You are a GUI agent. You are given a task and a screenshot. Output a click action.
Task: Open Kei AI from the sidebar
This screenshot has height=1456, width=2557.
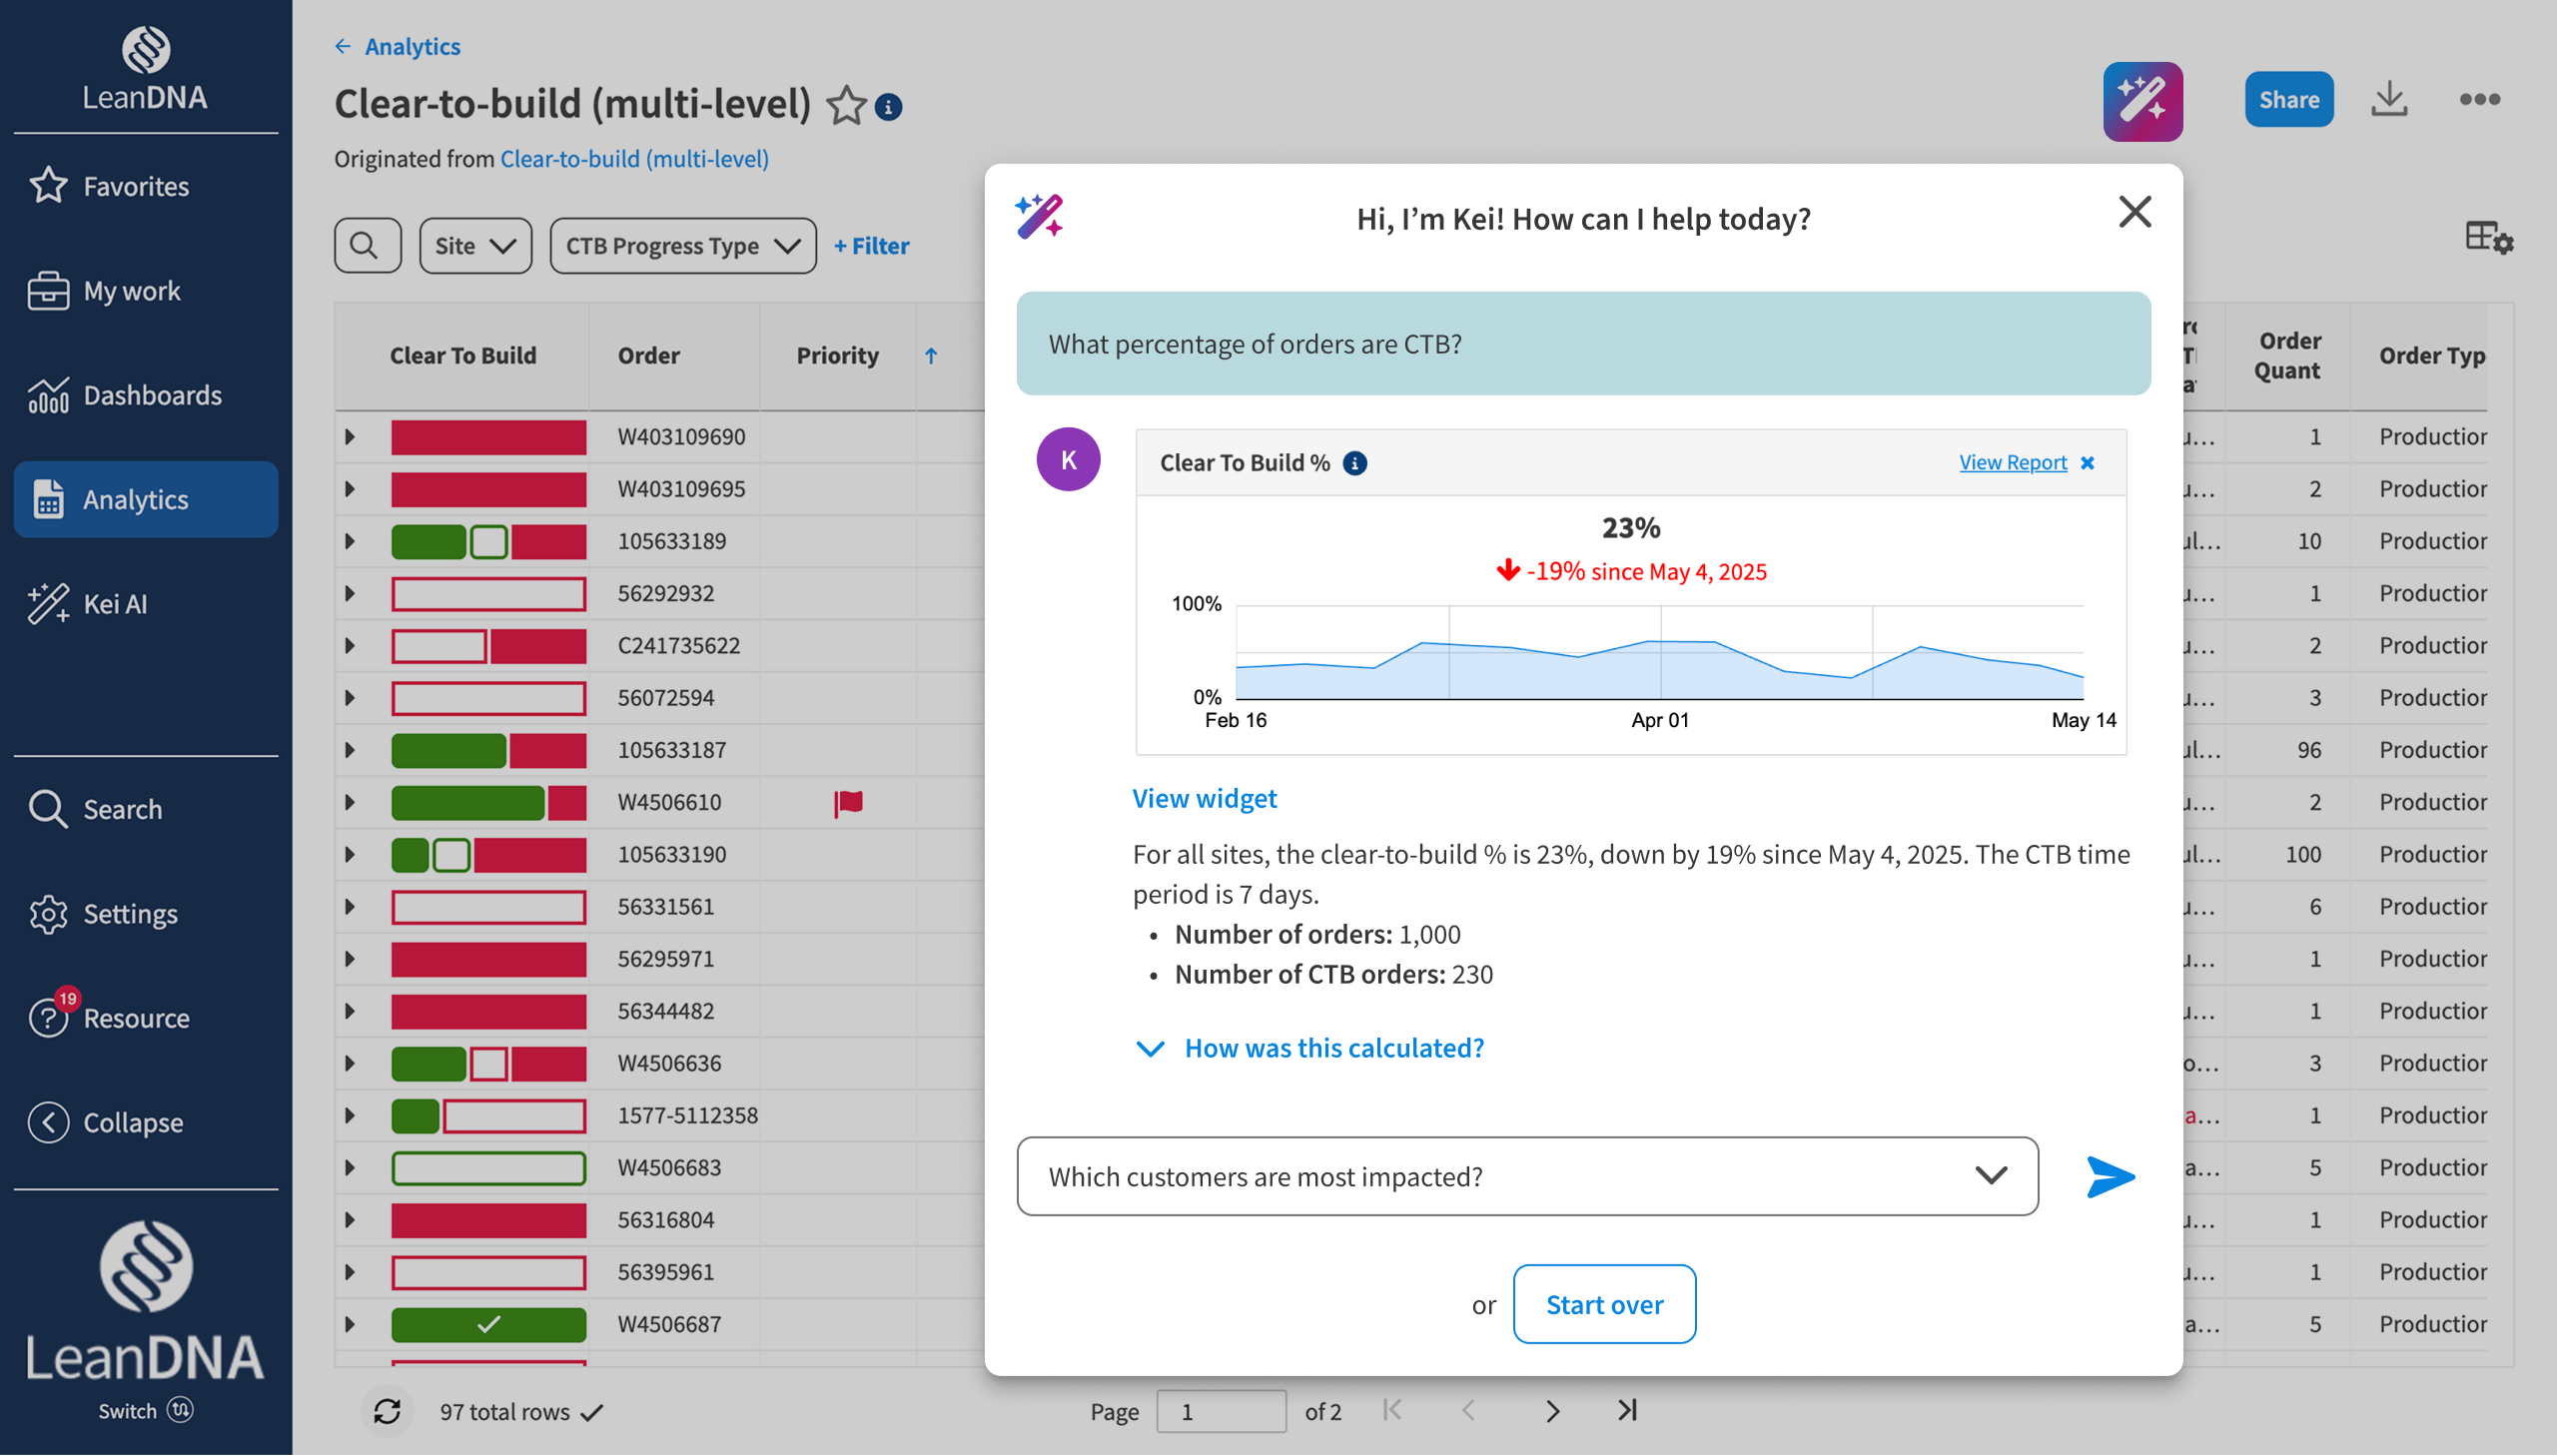146,604
